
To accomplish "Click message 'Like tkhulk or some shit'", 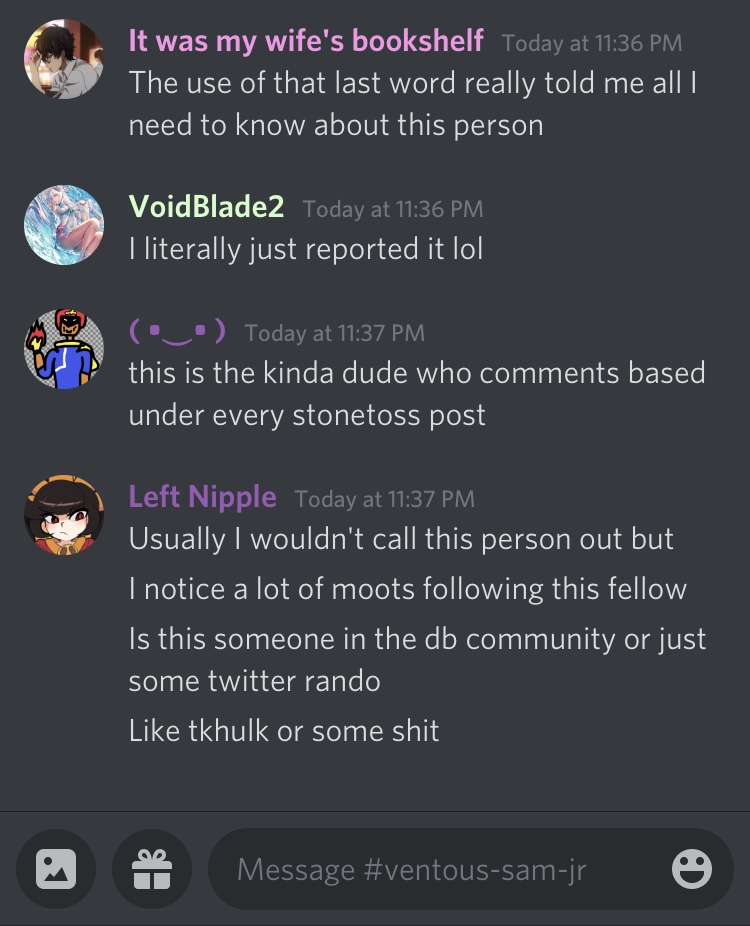I will tap(284, 731).
